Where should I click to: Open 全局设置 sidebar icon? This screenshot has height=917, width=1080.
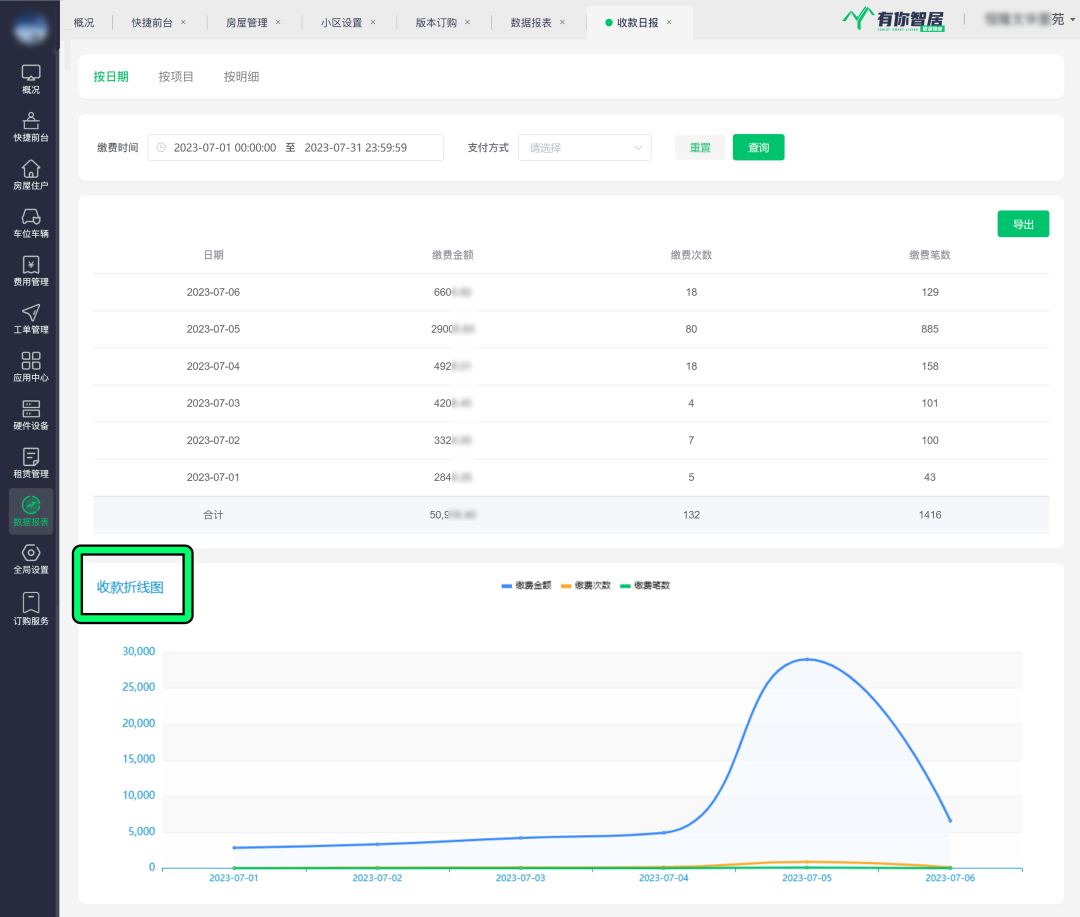[31, 559]
